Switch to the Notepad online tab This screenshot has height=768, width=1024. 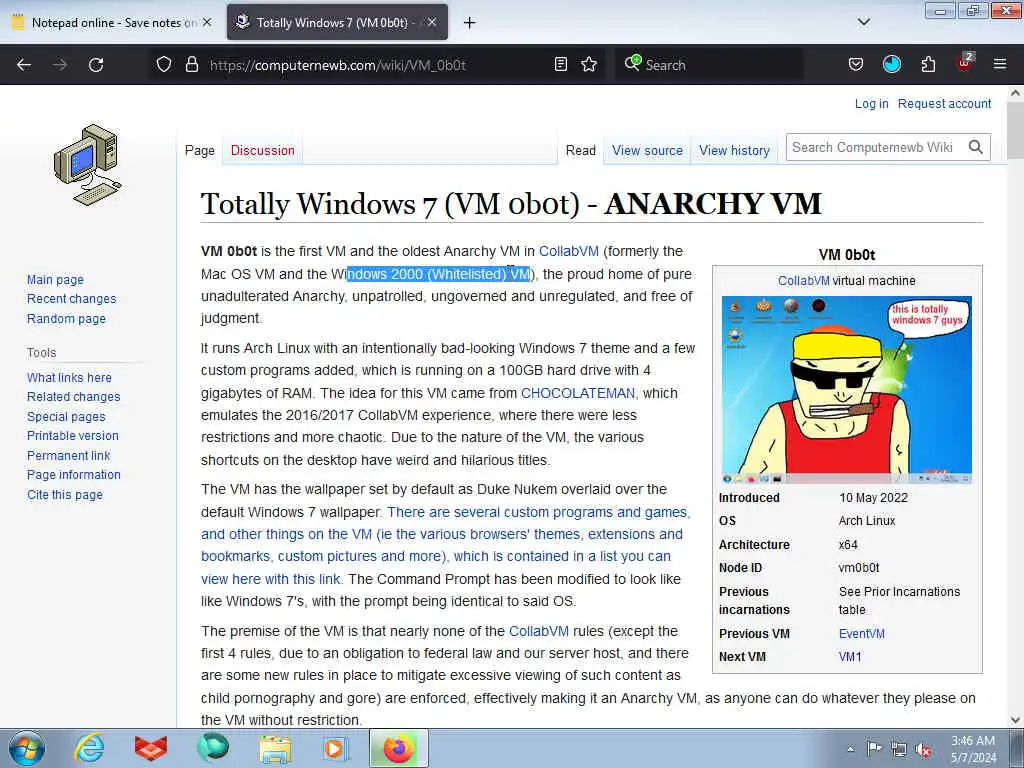coord(112,23)
